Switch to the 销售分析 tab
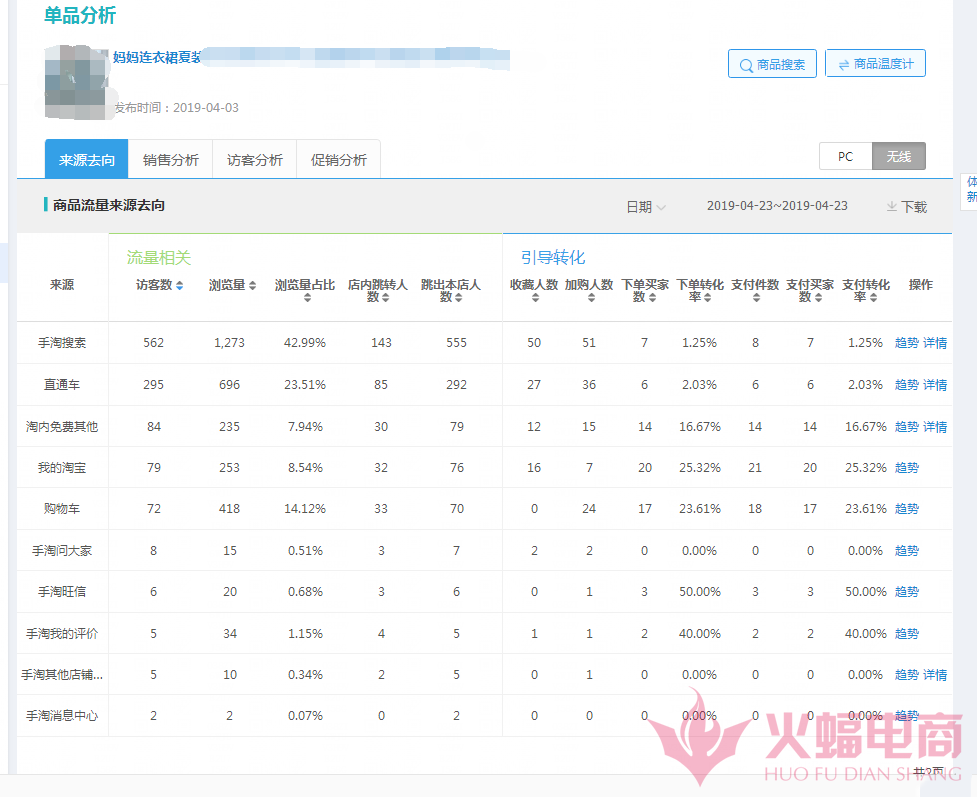The height and width of the screenshot is (797, 977). coord(170,160)
